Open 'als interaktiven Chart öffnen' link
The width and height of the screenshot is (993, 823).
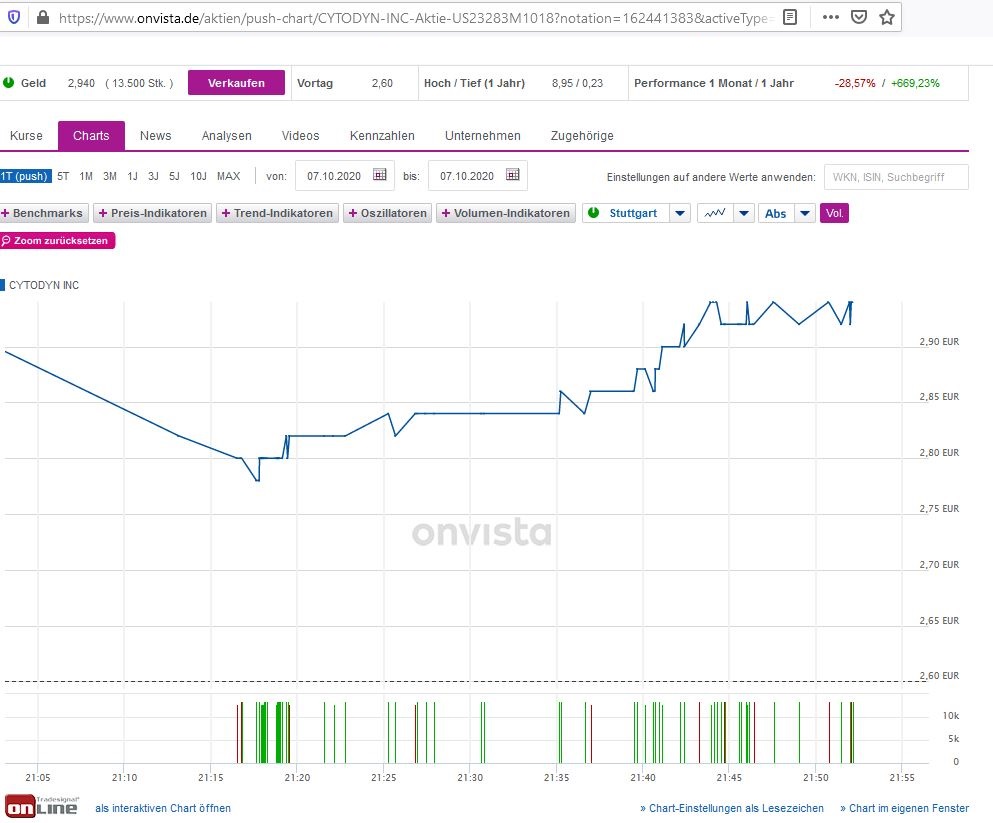point(162,808)
